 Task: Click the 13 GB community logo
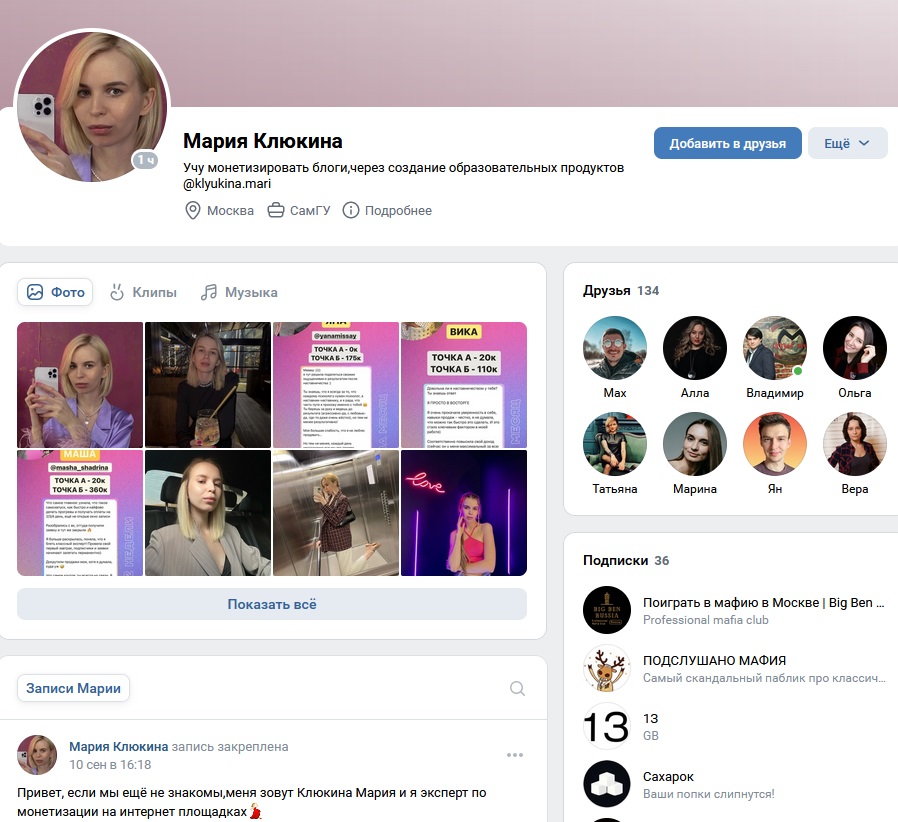click(606, 726)
